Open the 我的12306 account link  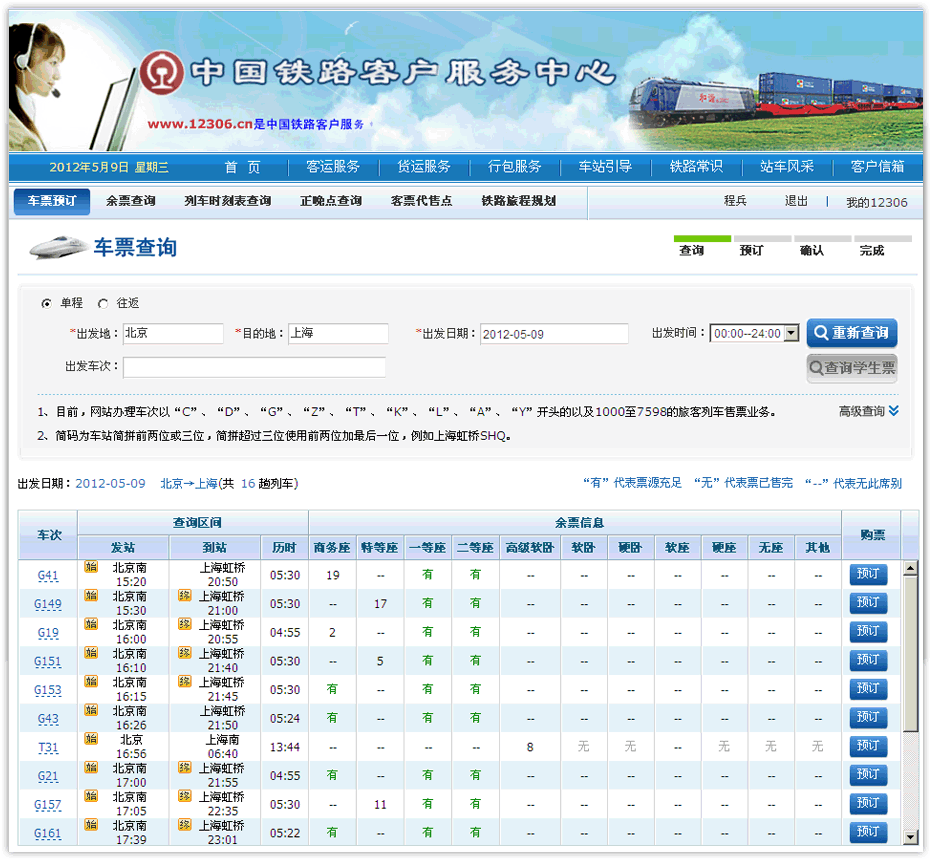tap(877, 202)
